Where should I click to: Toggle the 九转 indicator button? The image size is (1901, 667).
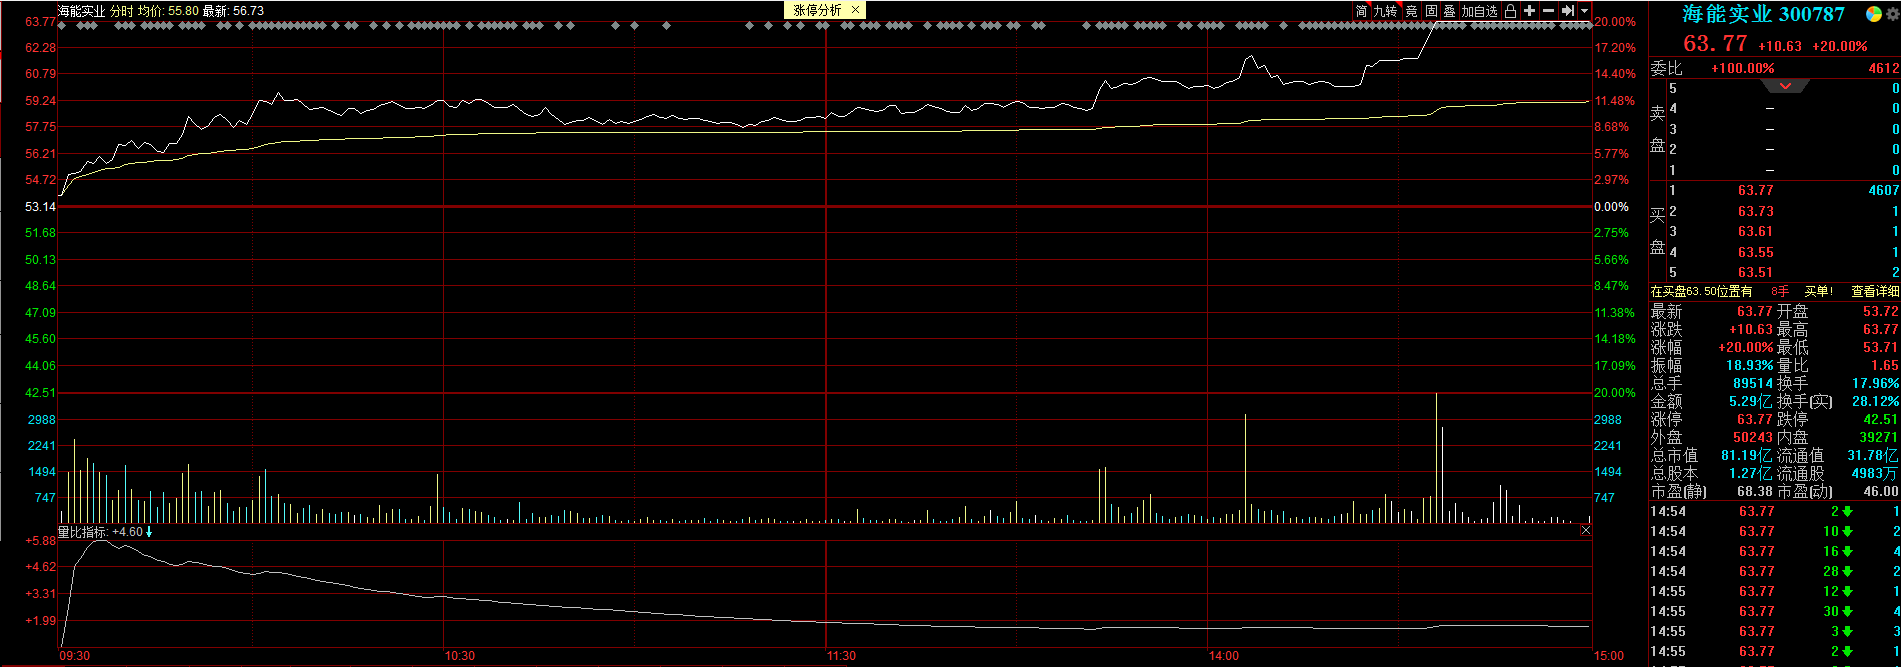[1385, 11]
